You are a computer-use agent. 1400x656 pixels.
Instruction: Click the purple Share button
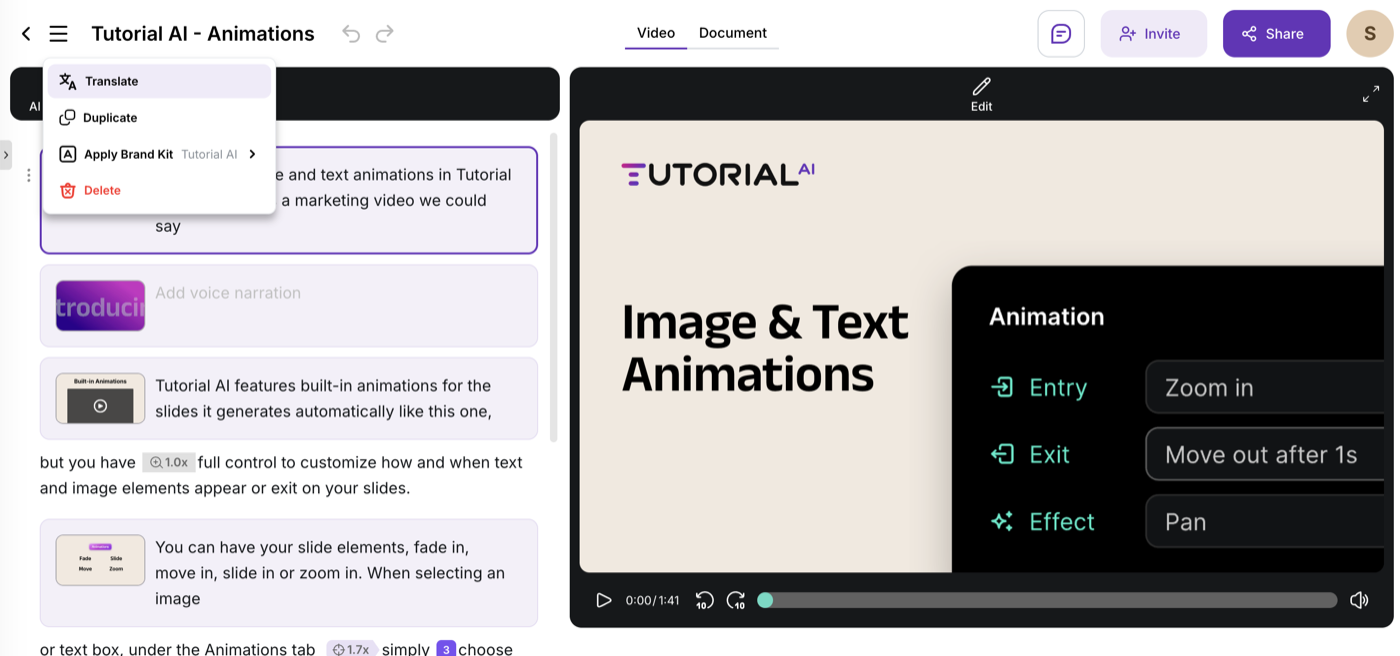coord(1276,34)
